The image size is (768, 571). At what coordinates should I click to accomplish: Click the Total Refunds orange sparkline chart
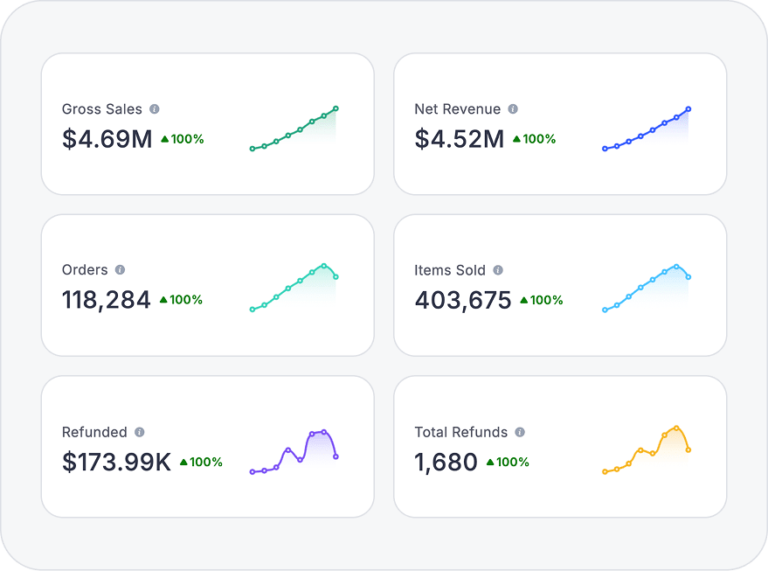(646, 451)
